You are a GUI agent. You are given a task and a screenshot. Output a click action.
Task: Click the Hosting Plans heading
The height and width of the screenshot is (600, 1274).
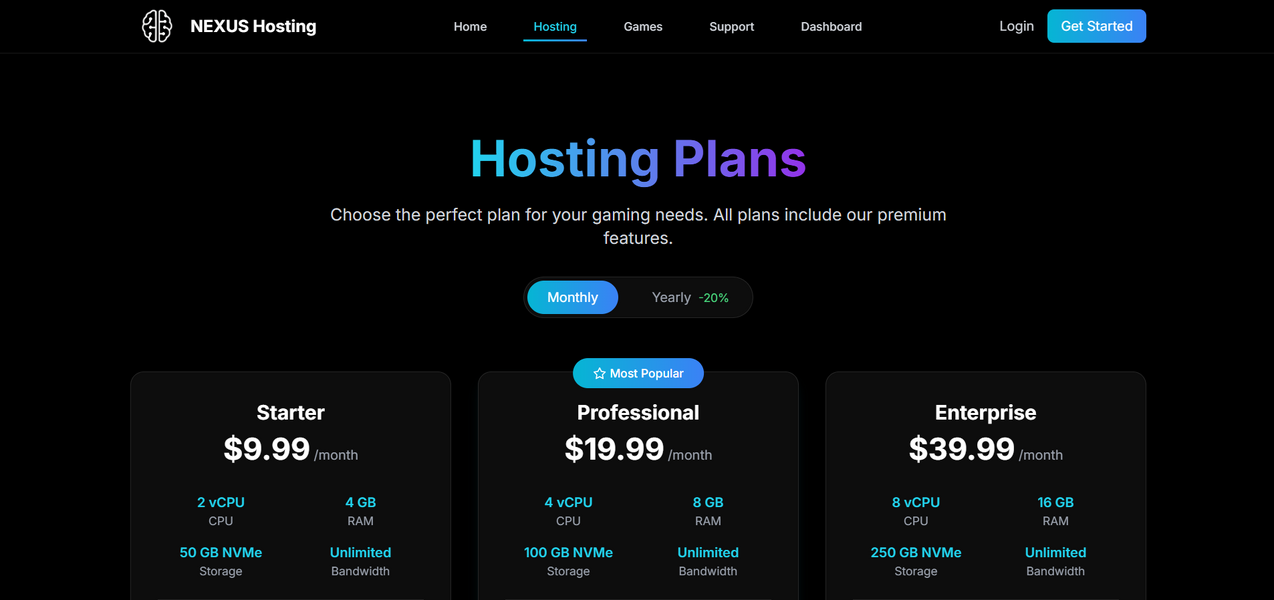(x=638, y=159)
